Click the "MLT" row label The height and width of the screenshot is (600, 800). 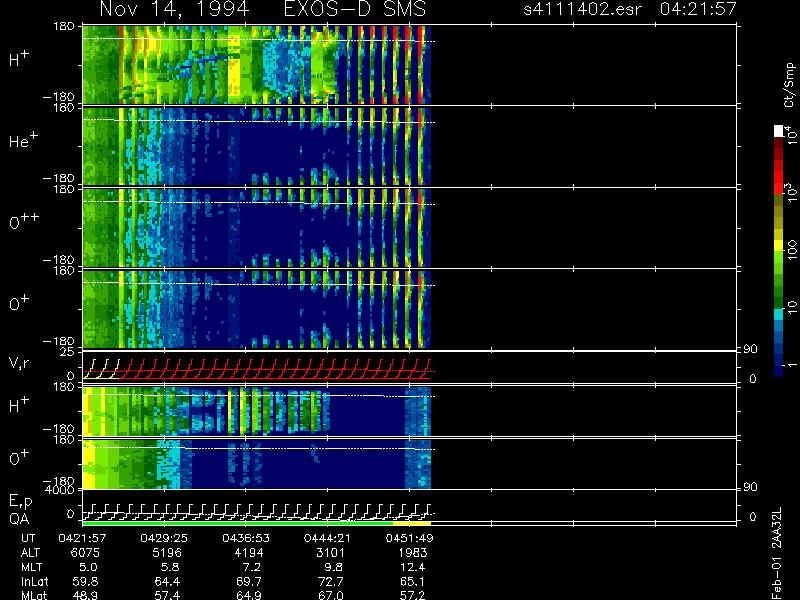[x=32, y=567]
